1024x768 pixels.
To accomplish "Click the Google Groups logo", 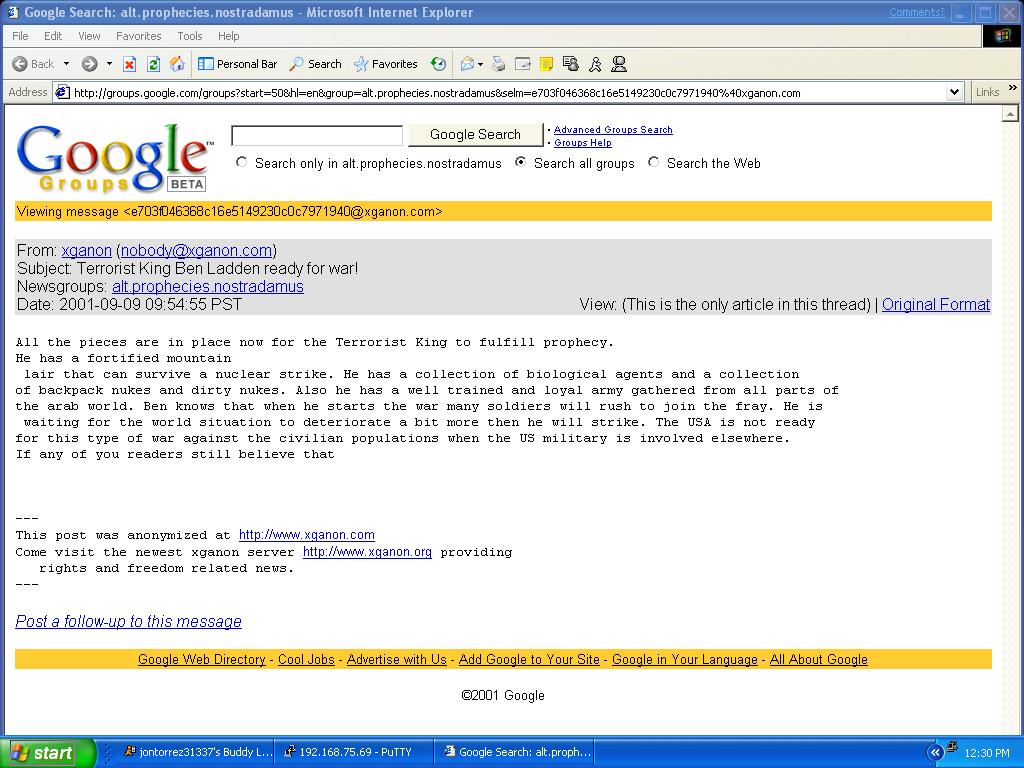I will [x=114, y=159].
